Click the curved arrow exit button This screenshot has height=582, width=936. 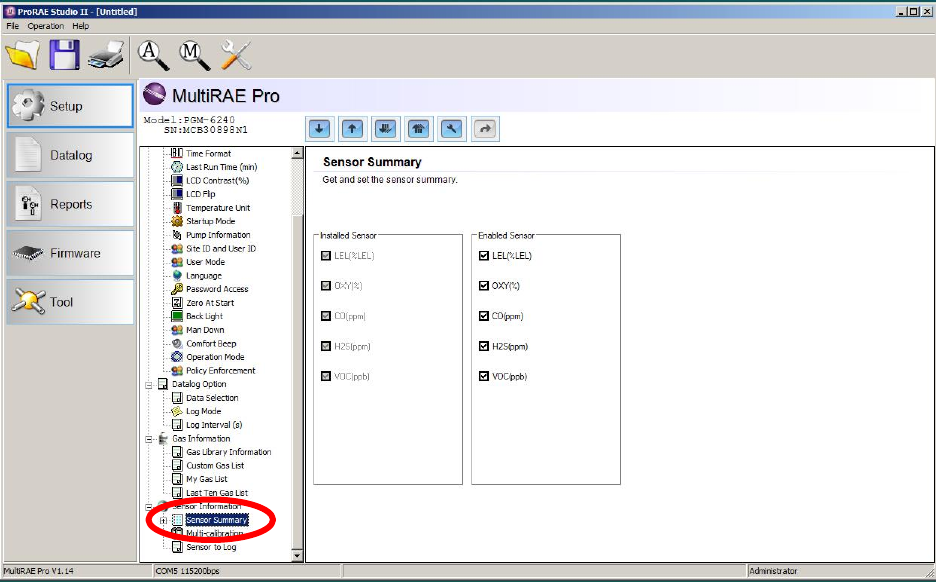pyautogui.click(x=485, y=129)
